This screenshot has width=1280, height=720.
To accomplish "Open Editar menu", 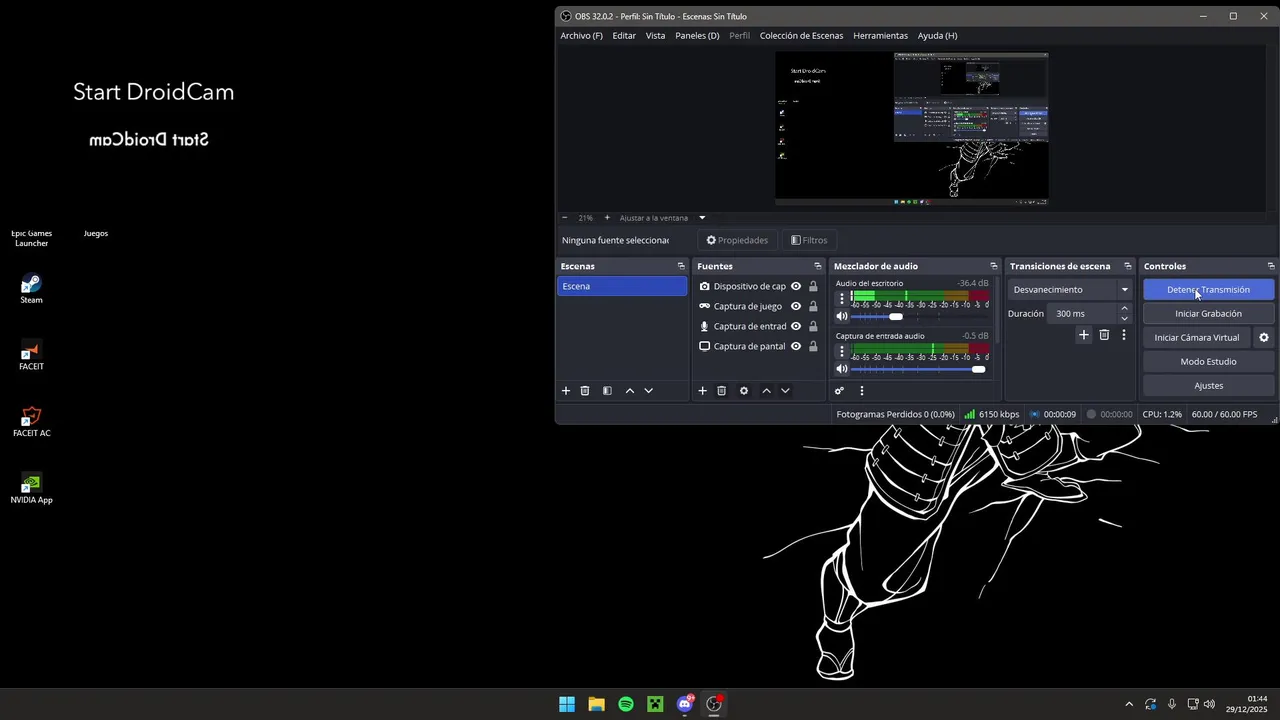I will pyautogui.click(x=624, y=35).
